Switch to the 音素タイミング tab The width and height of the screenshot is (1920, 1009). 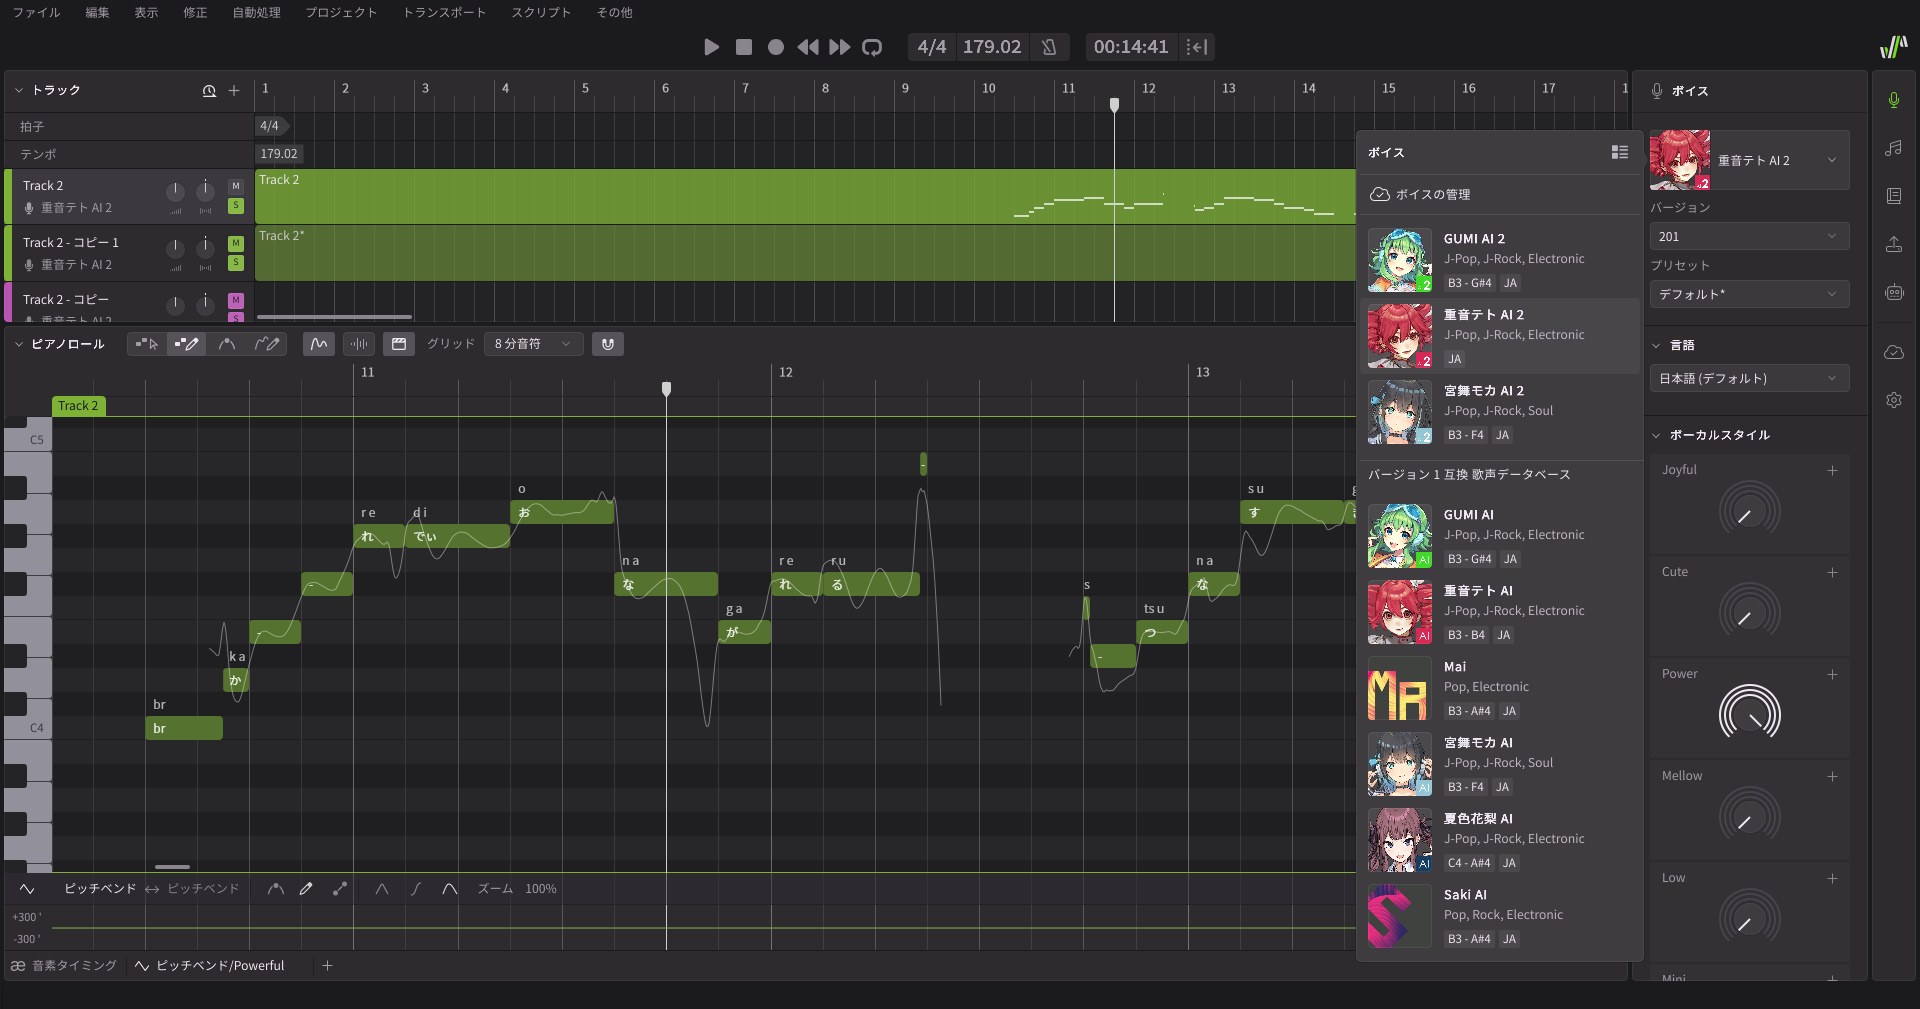64,966
